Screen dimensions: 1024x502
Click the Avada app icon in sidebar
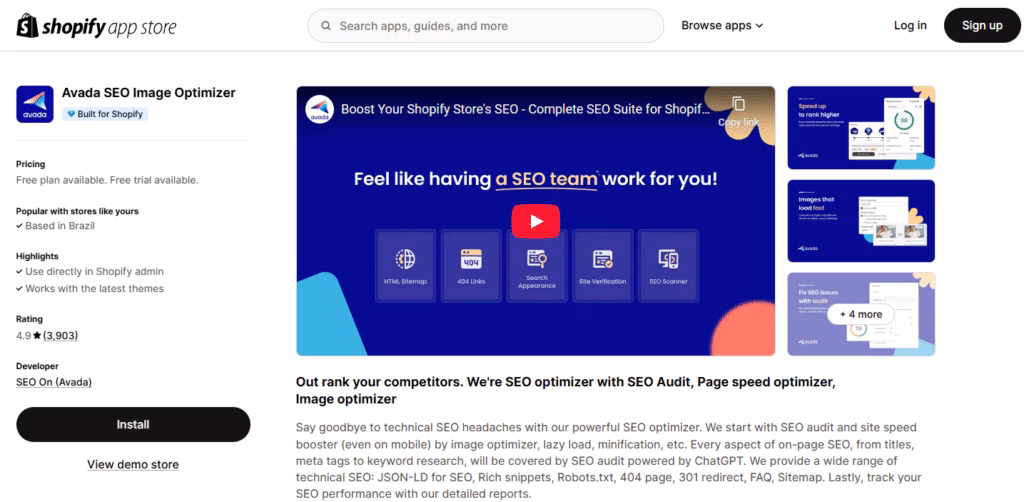34,103
